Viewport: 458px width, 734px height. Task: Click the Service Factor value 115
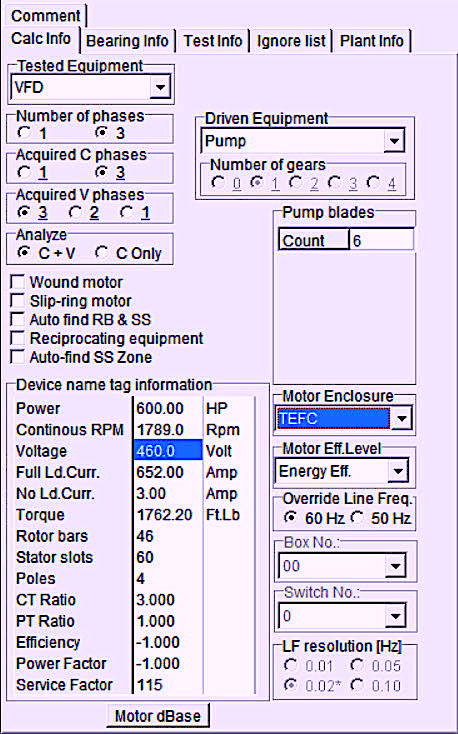[x=168, y=685]
